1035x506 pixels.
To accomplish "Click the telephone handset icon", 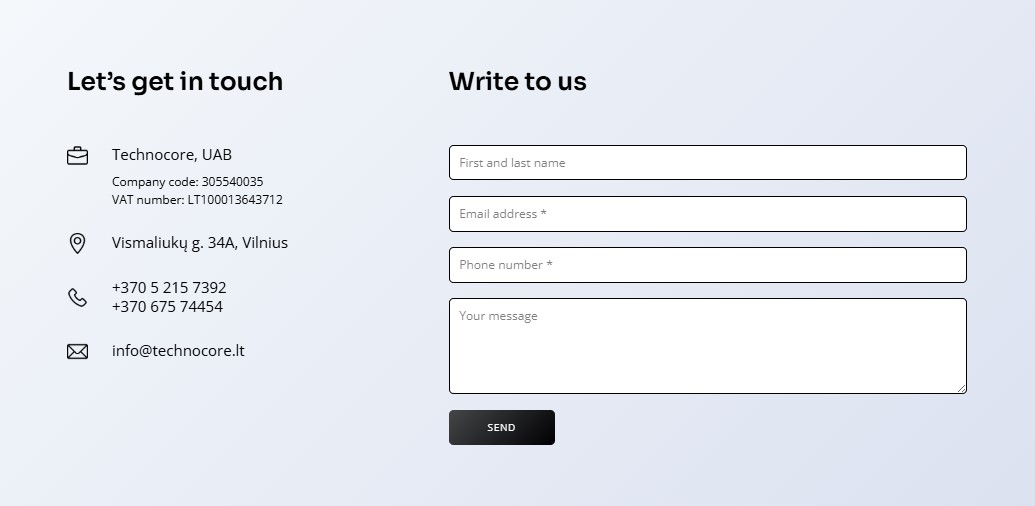I will 77,298.
